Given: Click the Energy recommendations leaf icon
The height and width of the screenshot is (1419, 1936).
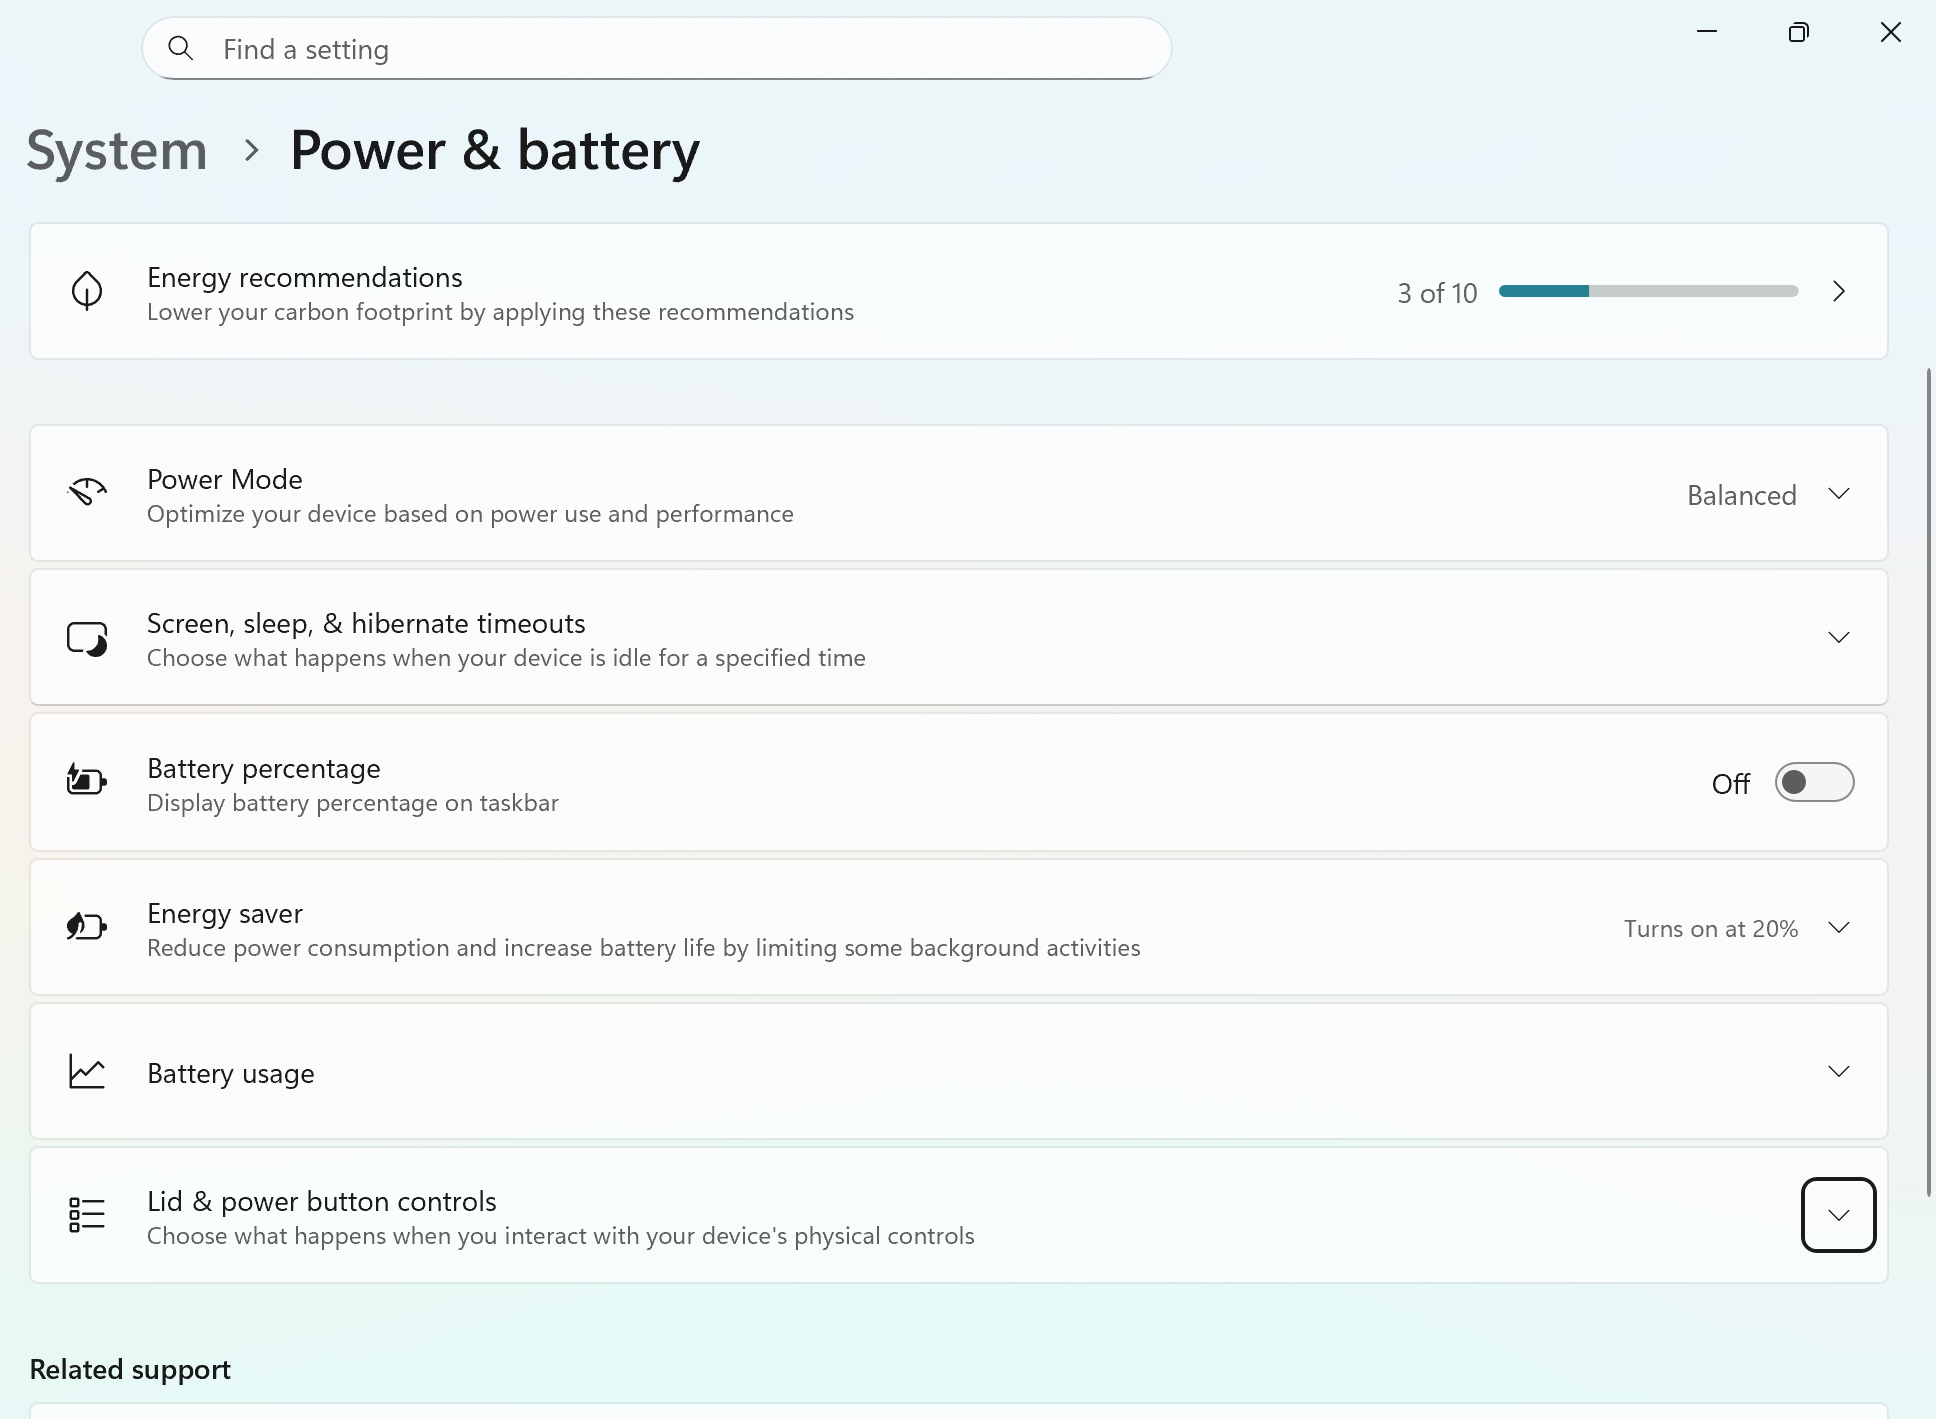Looking at the screenshot, I should pos(87,291).
